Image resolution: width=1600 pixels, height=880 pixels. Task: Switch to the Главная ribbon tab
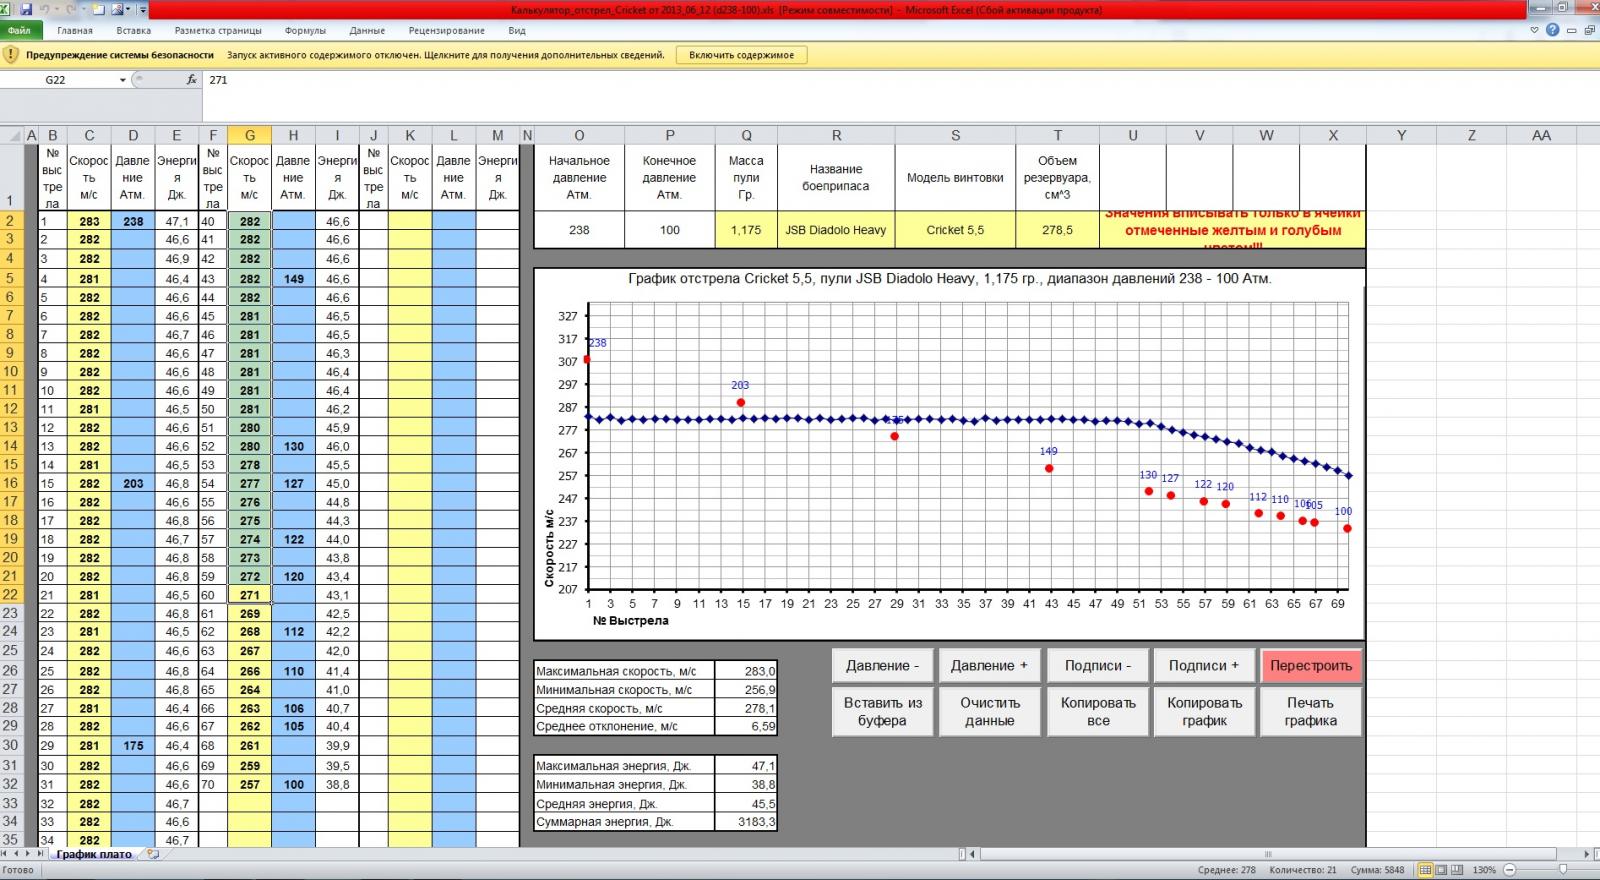(x=75, y=31)
